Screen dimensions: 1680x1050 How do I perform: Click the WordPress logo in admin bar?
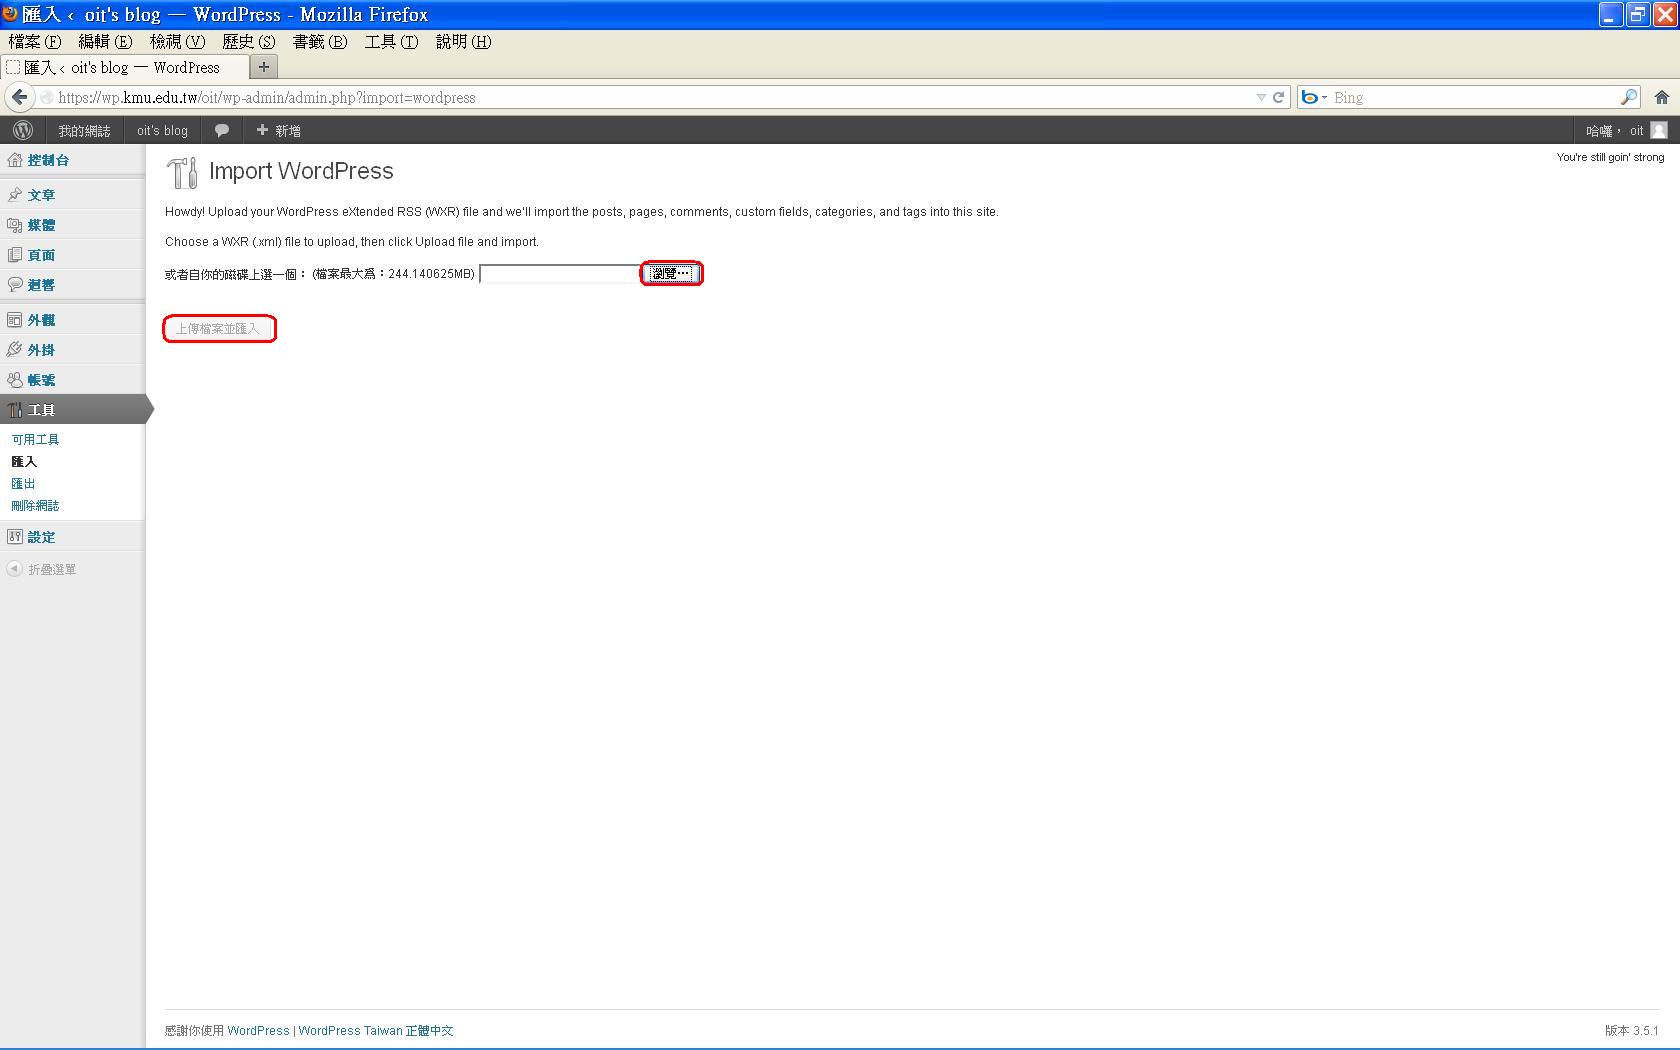[23, 130]
